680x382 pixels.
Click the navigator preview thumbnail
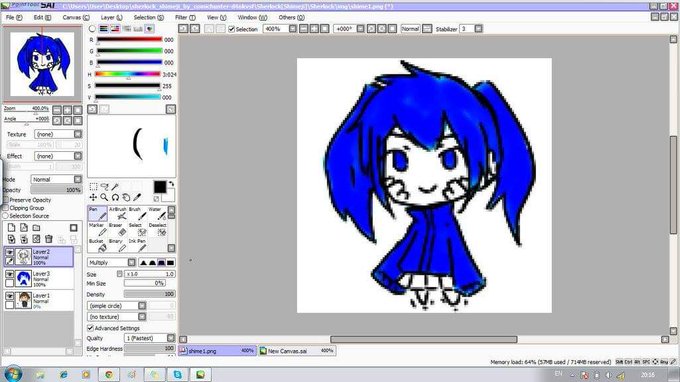[42, 64]
